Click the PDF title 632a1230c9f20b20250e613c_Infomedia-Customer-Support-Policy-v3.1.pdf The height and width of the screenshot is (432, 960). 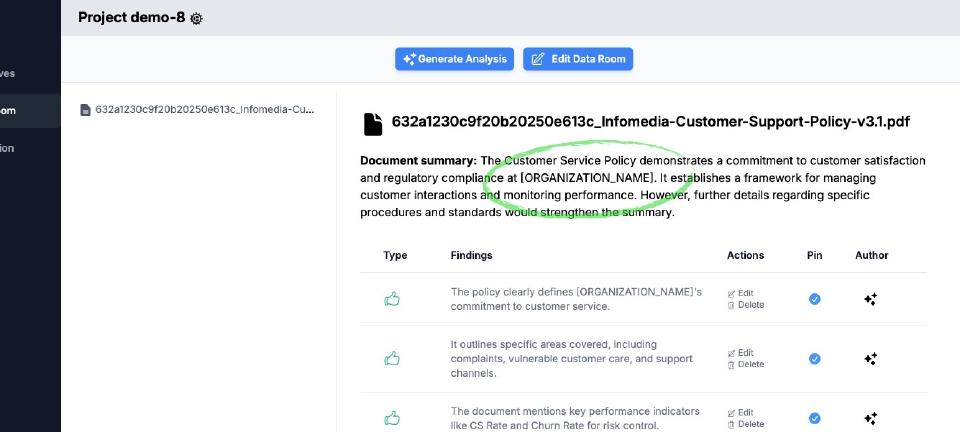tap(650, 122)
